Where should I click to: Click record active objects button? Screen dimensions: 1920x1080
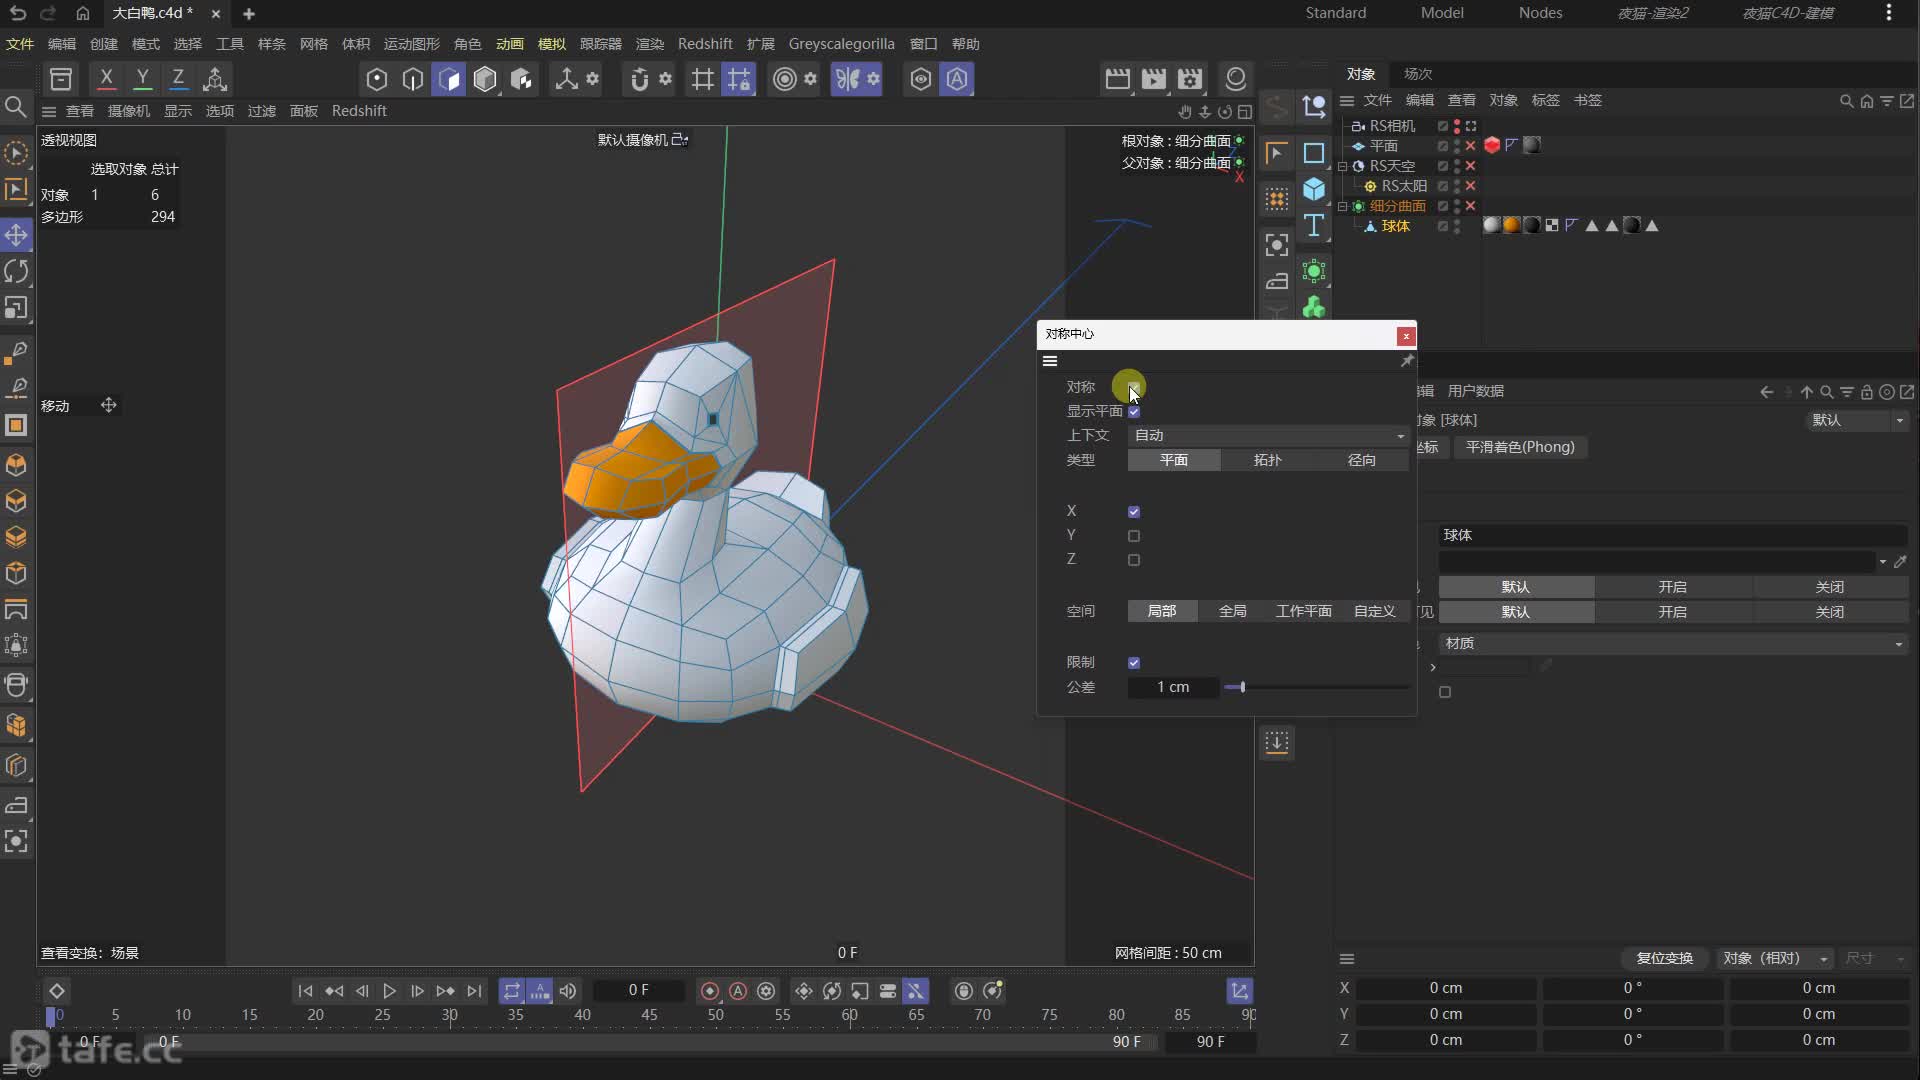tap(710, 991)
